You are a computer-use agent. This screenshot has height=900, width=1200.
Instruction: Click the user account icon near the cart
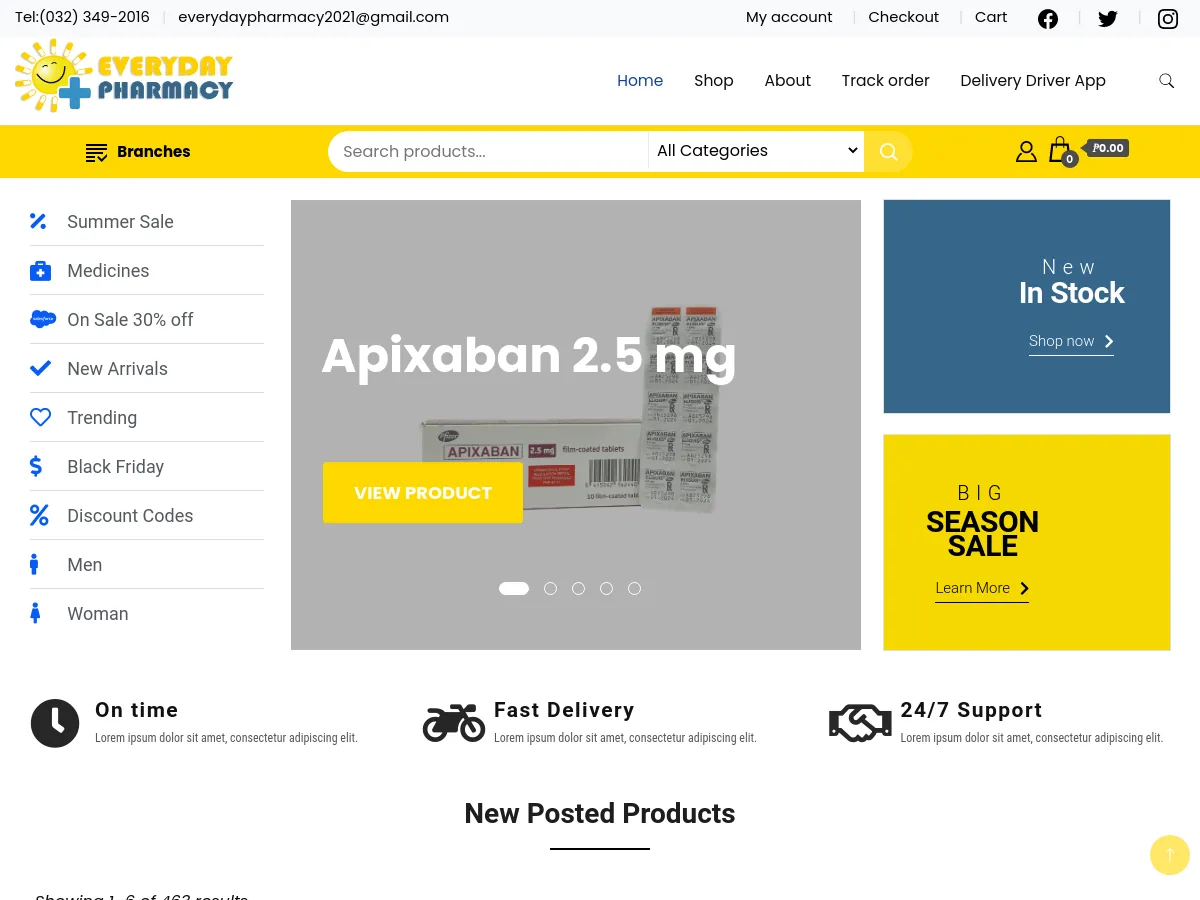1026,151
